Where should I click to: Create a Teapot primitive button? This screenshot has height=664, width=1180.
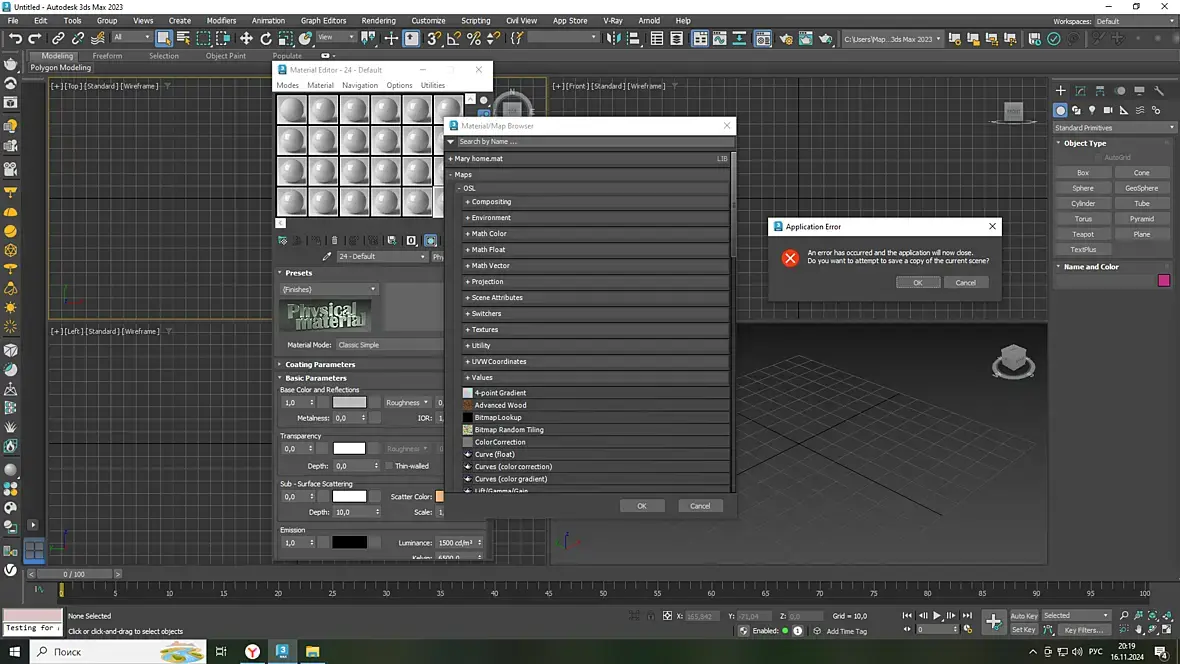coord(1083,234)
